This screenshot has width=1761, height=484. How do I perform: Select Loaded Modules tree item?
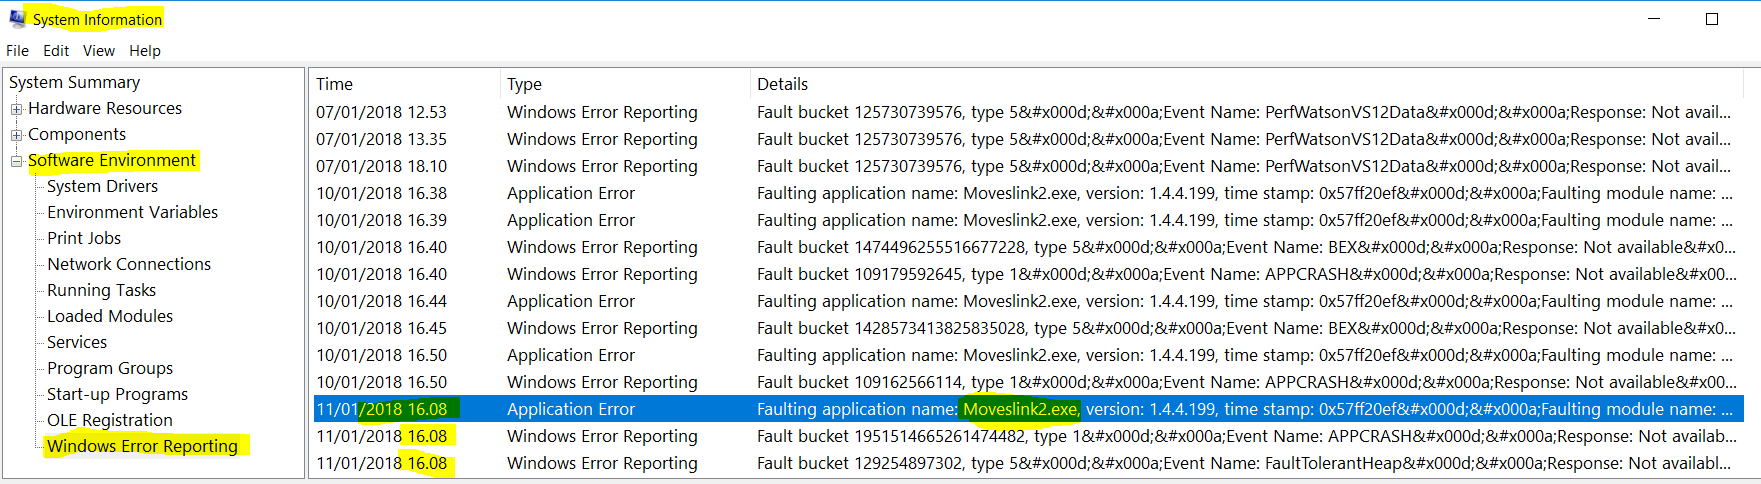(110, 316)
